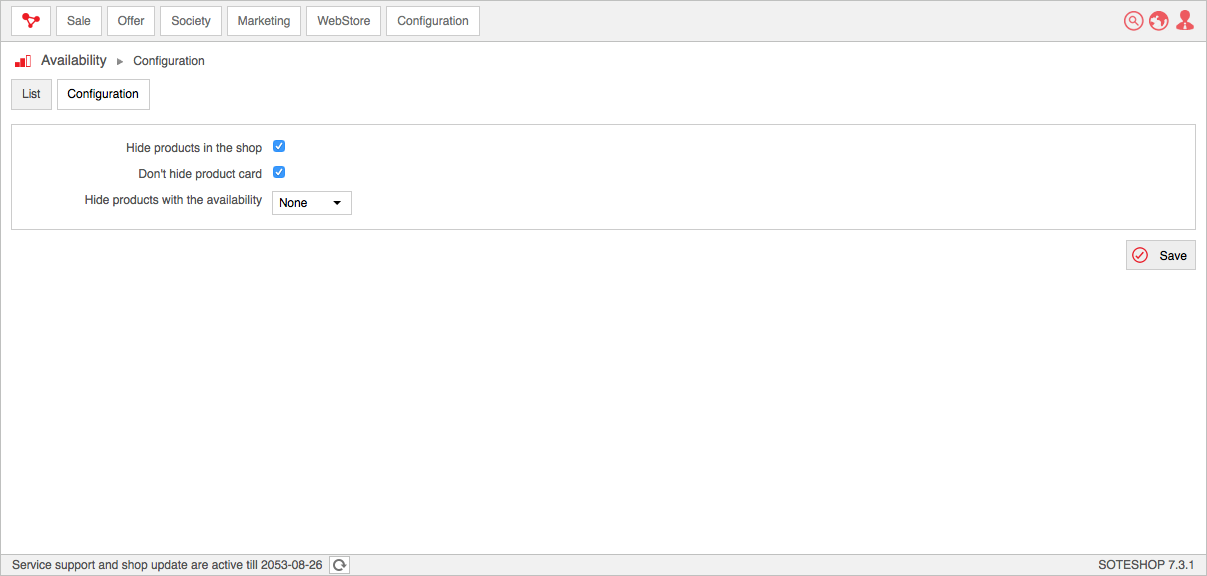The width and height of the screenshot is (1207, 576).
Task: Click the red search magnifier icon
Action: point(1133,21)
